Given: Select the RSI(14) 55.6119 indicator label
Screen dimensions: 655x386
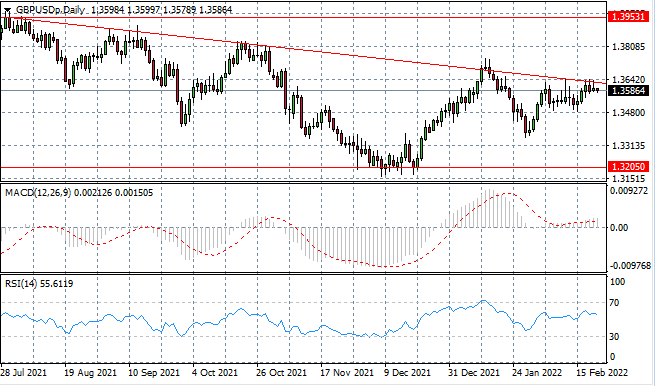Looking at the screenshot, I should tap(39, 284).
